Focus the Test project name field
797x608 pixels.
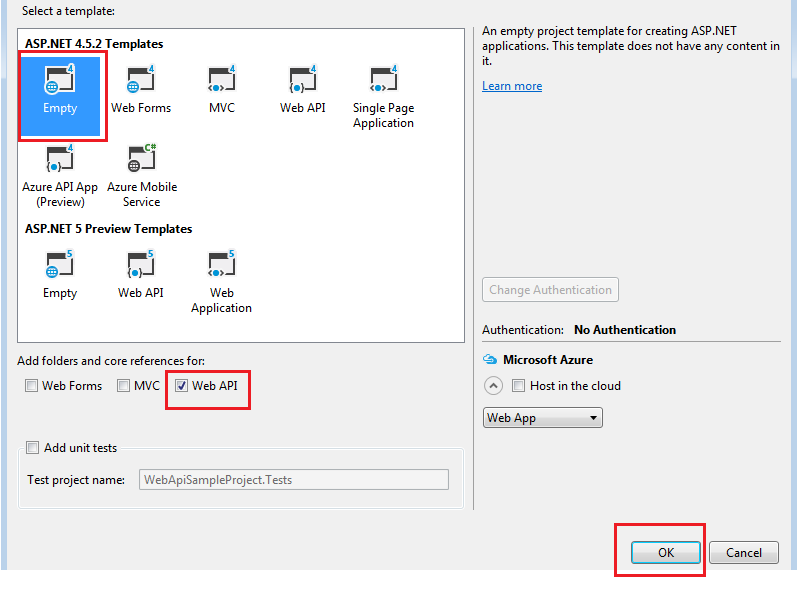coord(294,480)
